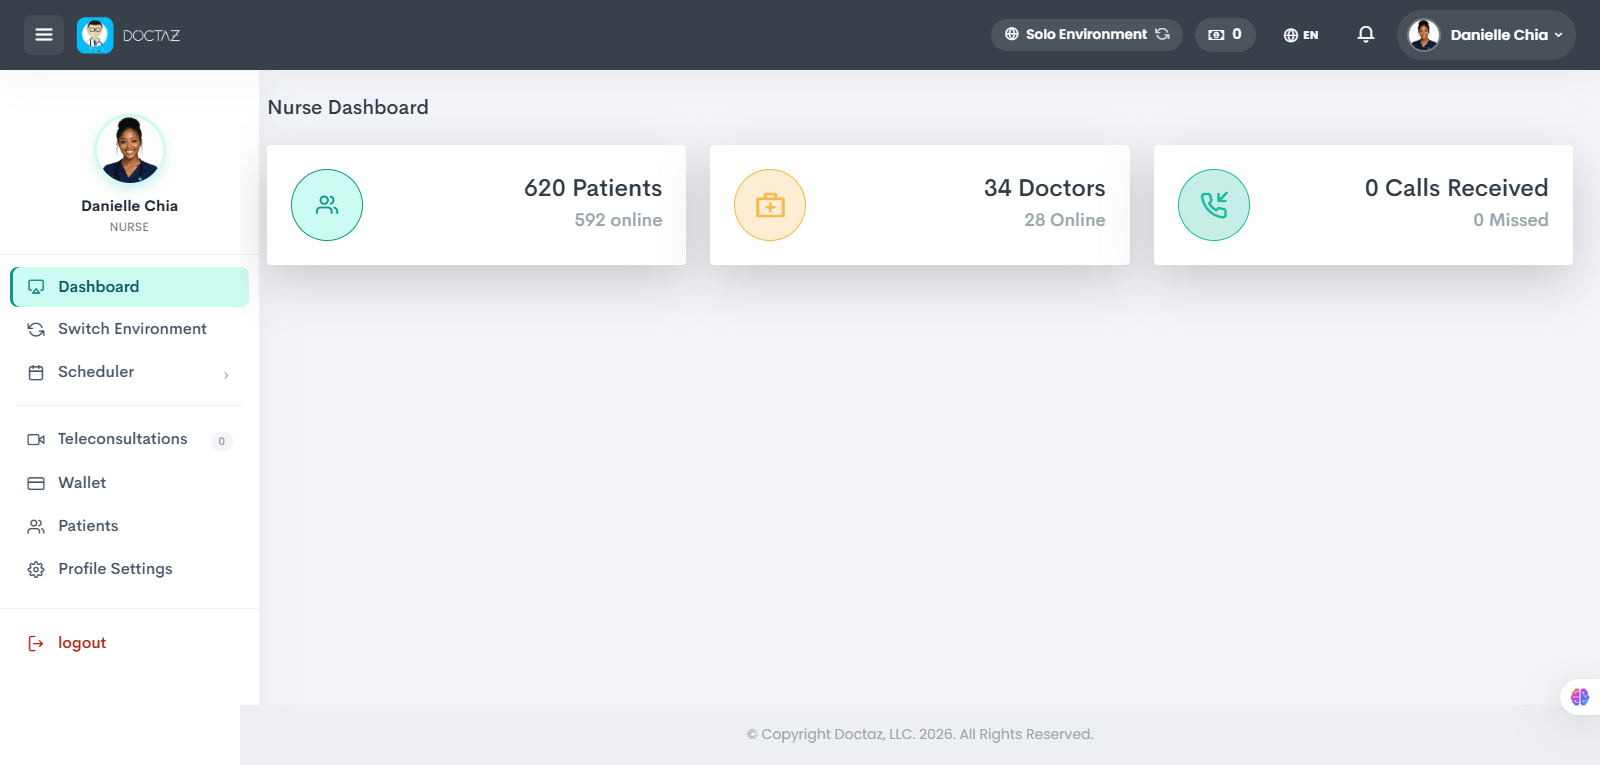This screenshot has width=1600, height=765.
Task: Click the Teleconsultations count badge
Action: pos(222,441)
